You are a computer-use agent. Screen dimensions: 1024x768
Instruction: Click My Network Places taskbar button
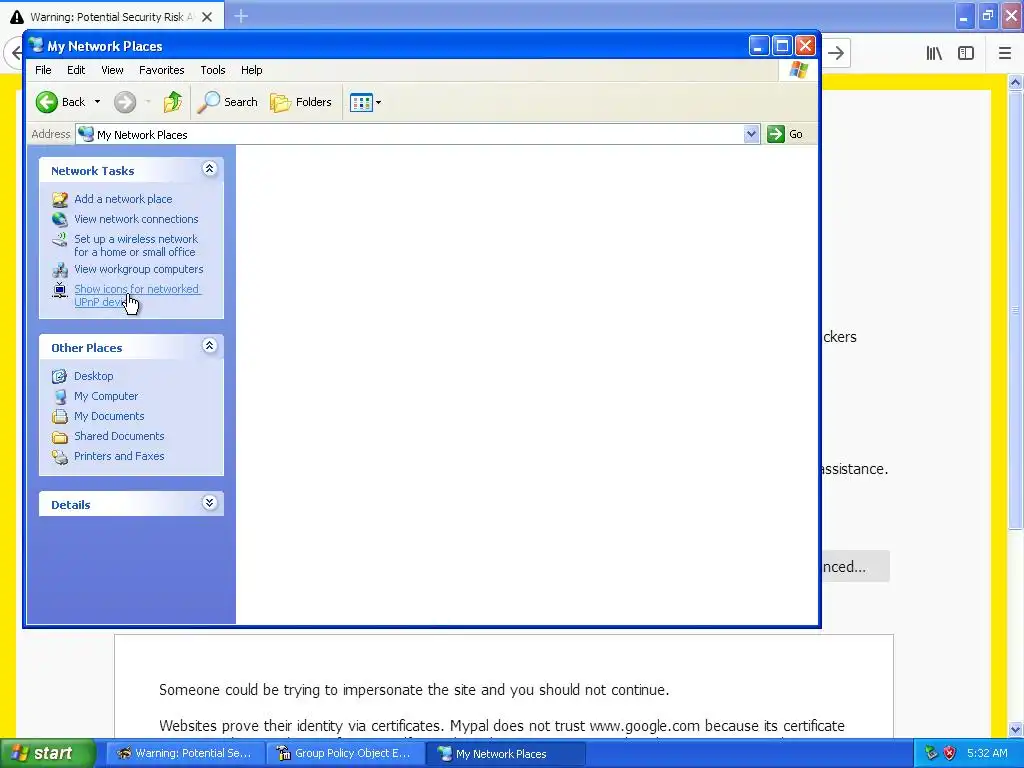[x=506, y=754]
